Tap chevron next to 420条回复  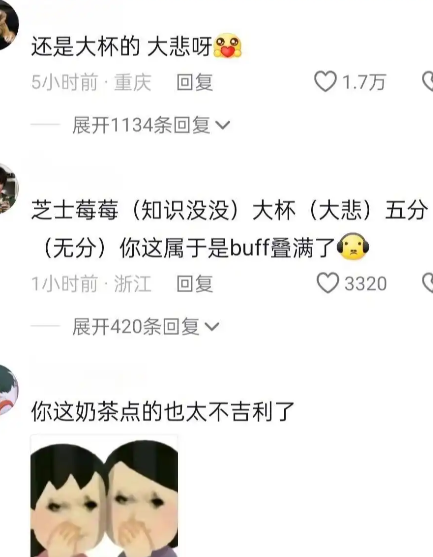[212, 327]
